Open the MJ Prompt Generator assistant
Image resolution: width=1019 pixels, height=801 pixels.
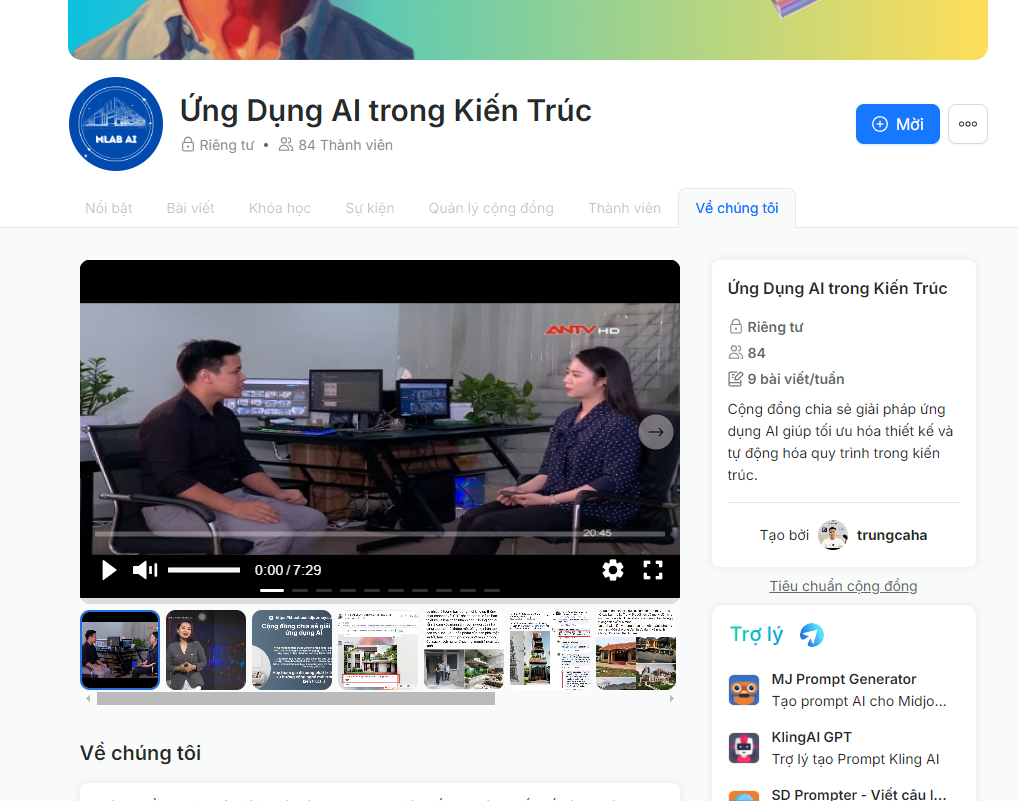tap(844, 690)
